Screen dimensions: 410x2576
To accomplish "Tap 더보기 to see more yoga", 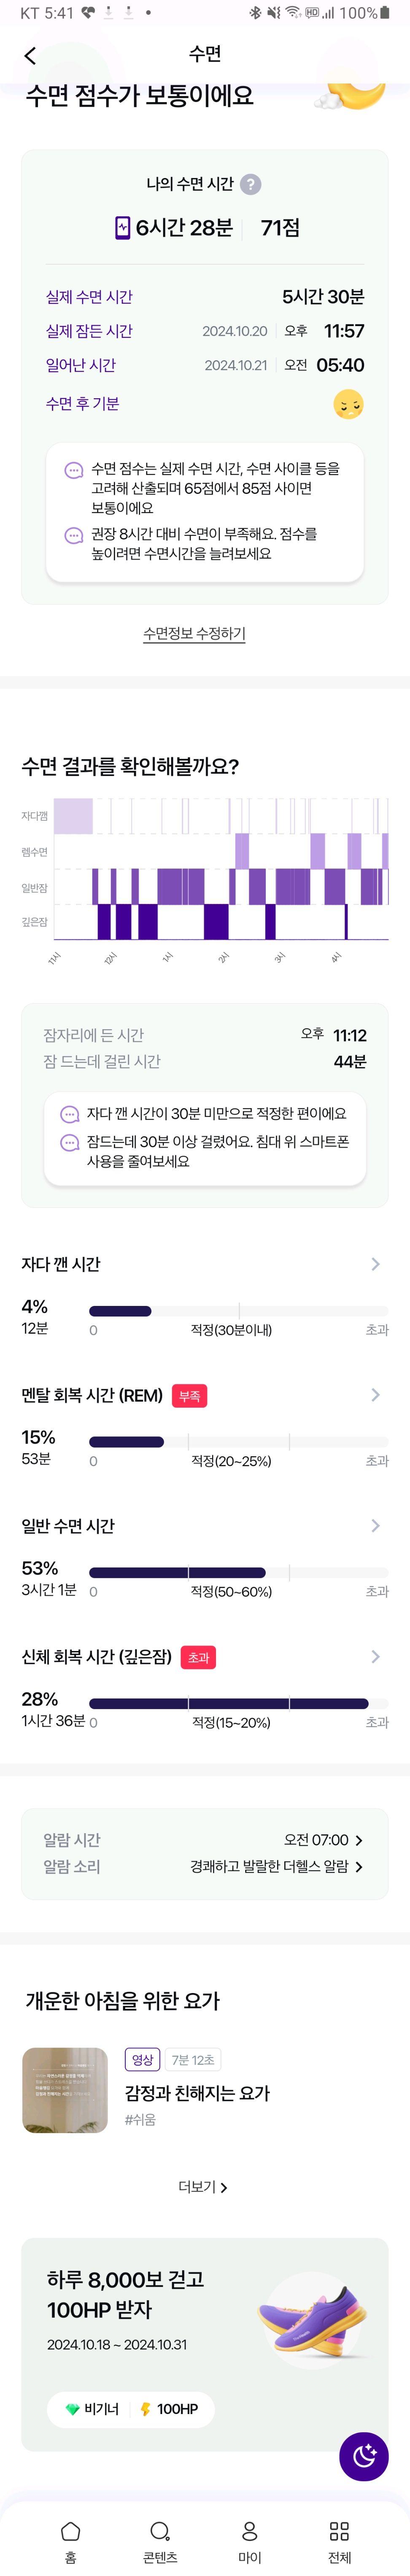I will tap(203, 2187).
